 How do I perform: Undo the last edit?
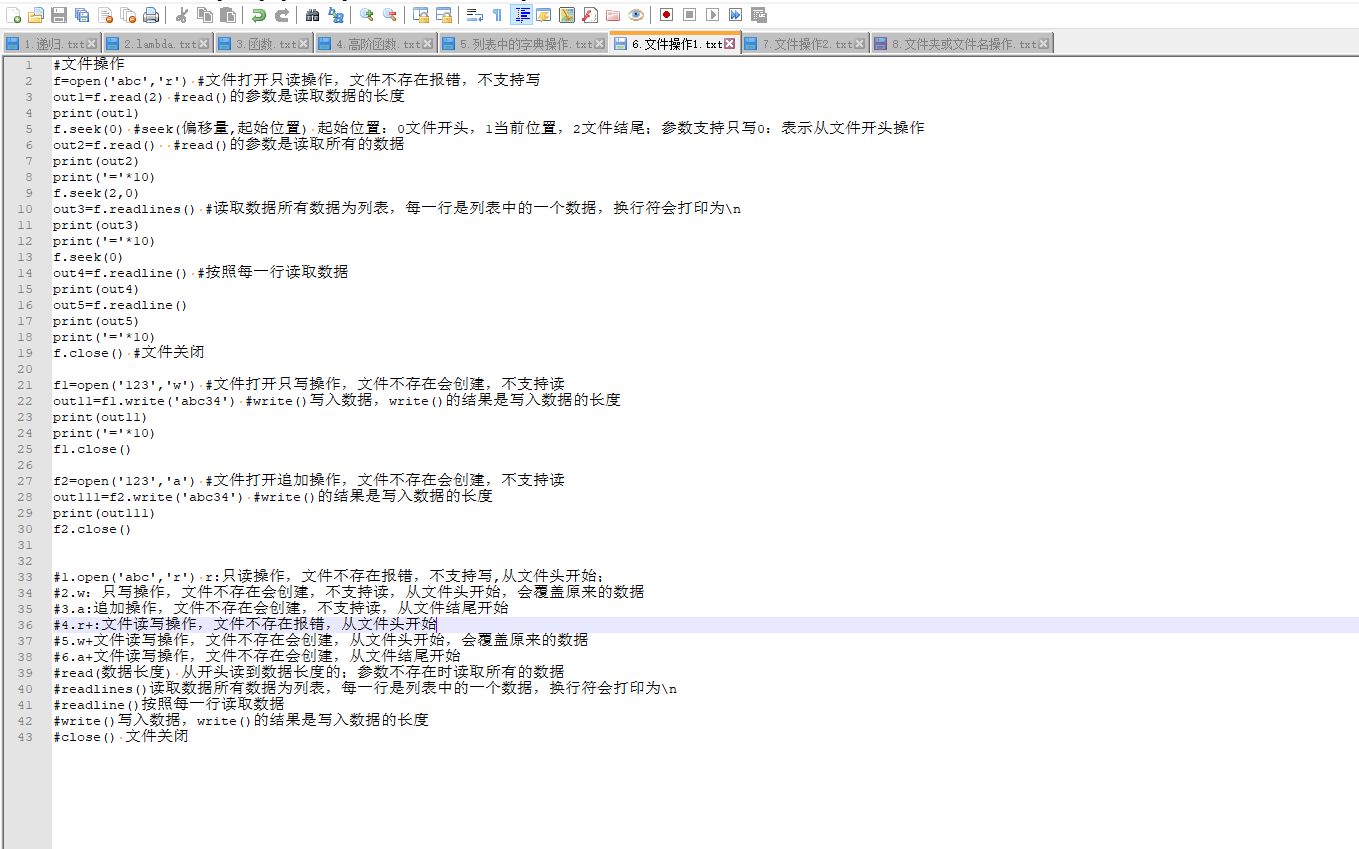[258, 15]
